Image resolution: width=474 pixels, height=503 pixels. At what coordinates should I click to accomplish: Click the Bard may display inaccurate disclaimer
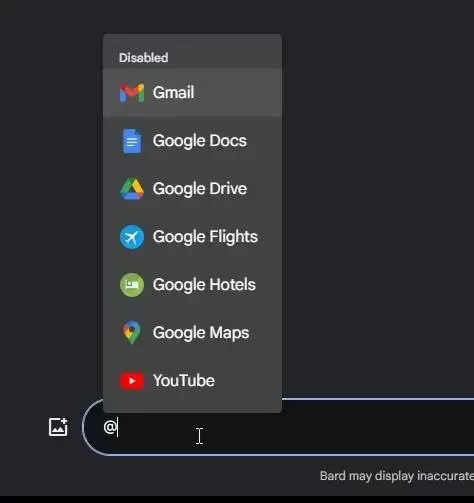(397, 476)
